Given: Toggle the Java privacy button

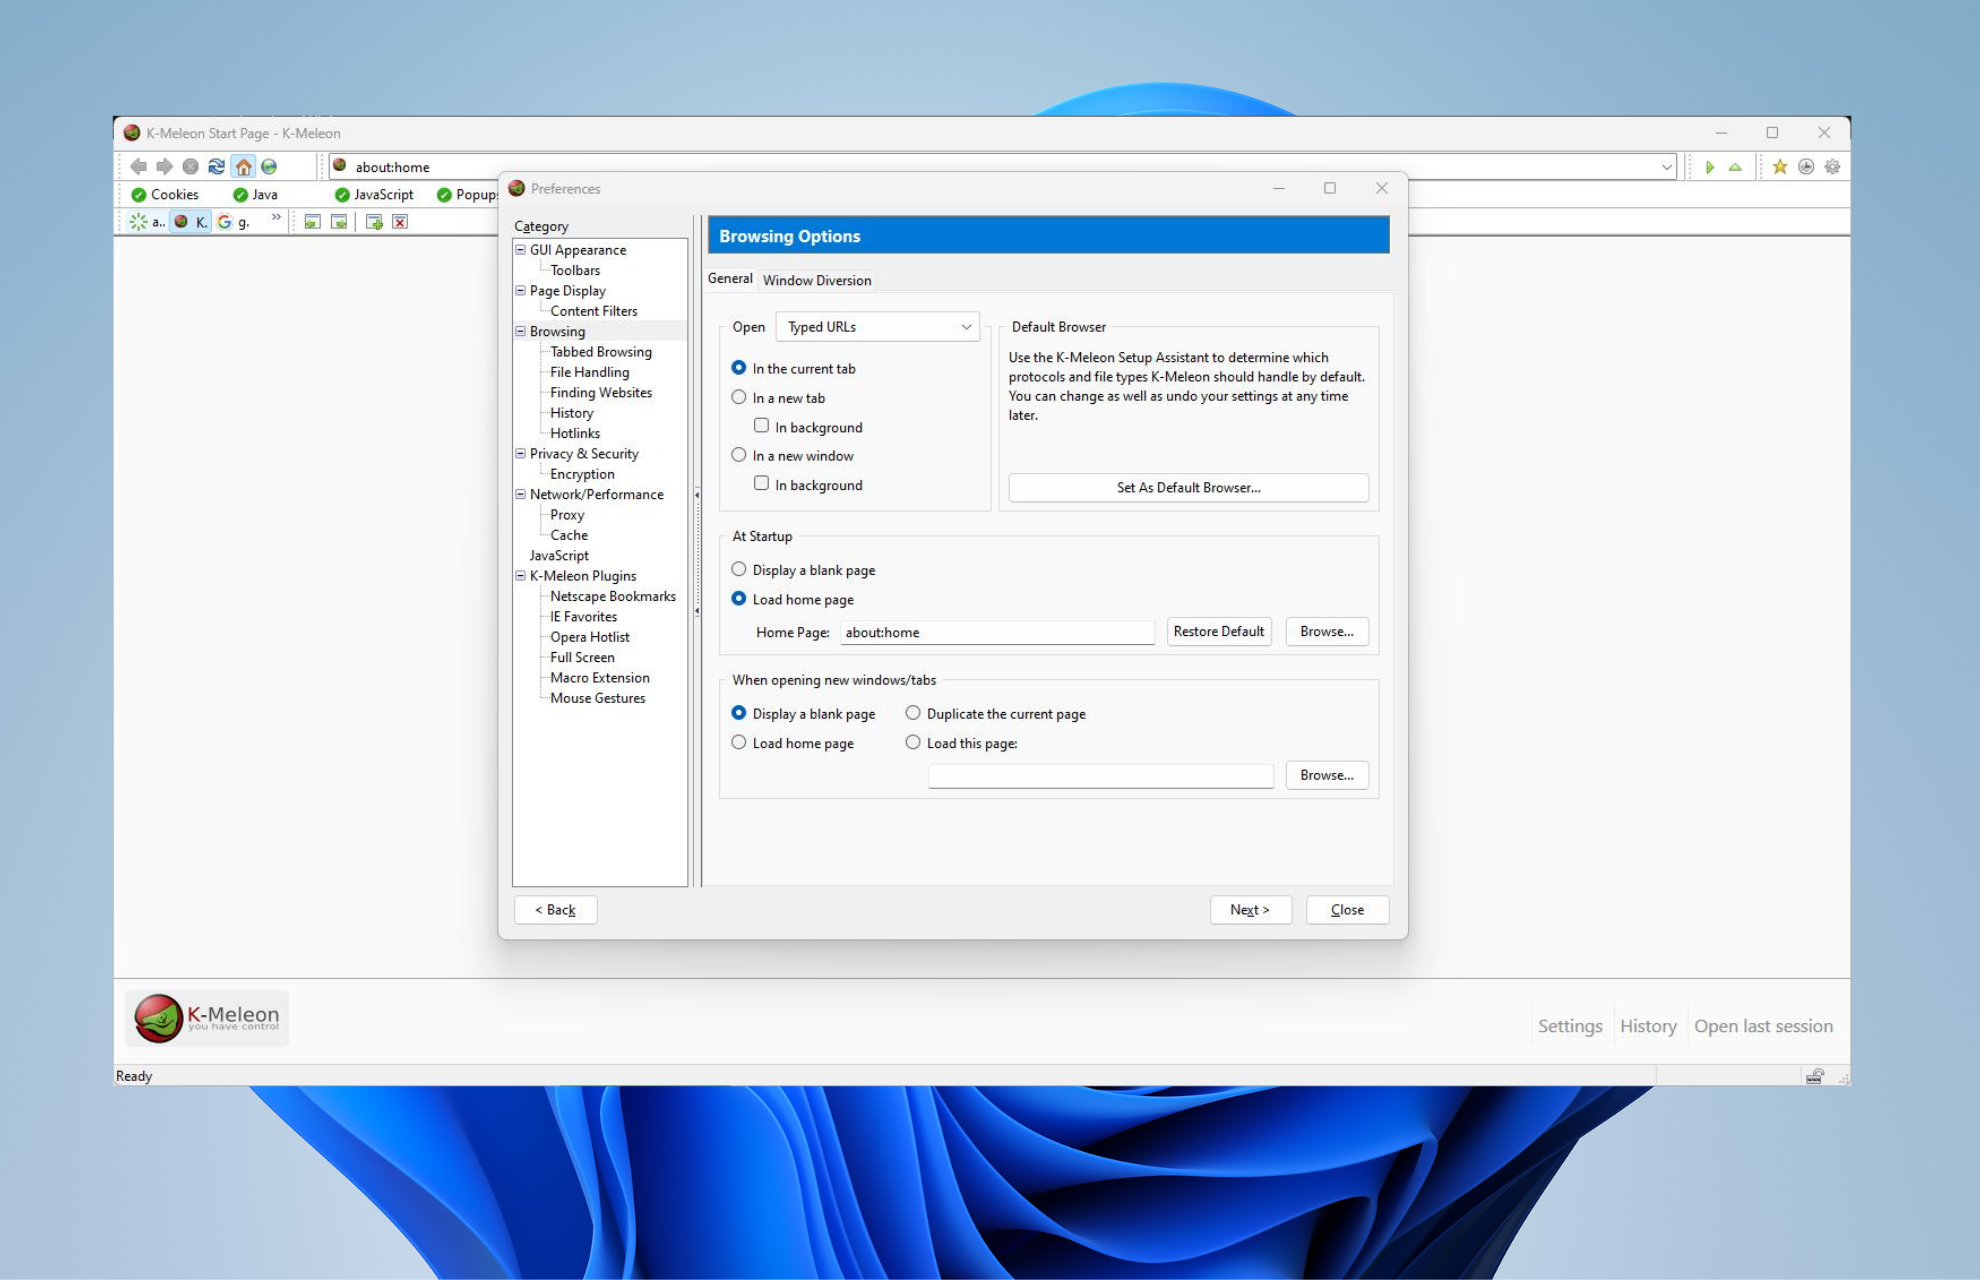Looking at the screenshot, I should pyautogui.click(x=255, y=195).
